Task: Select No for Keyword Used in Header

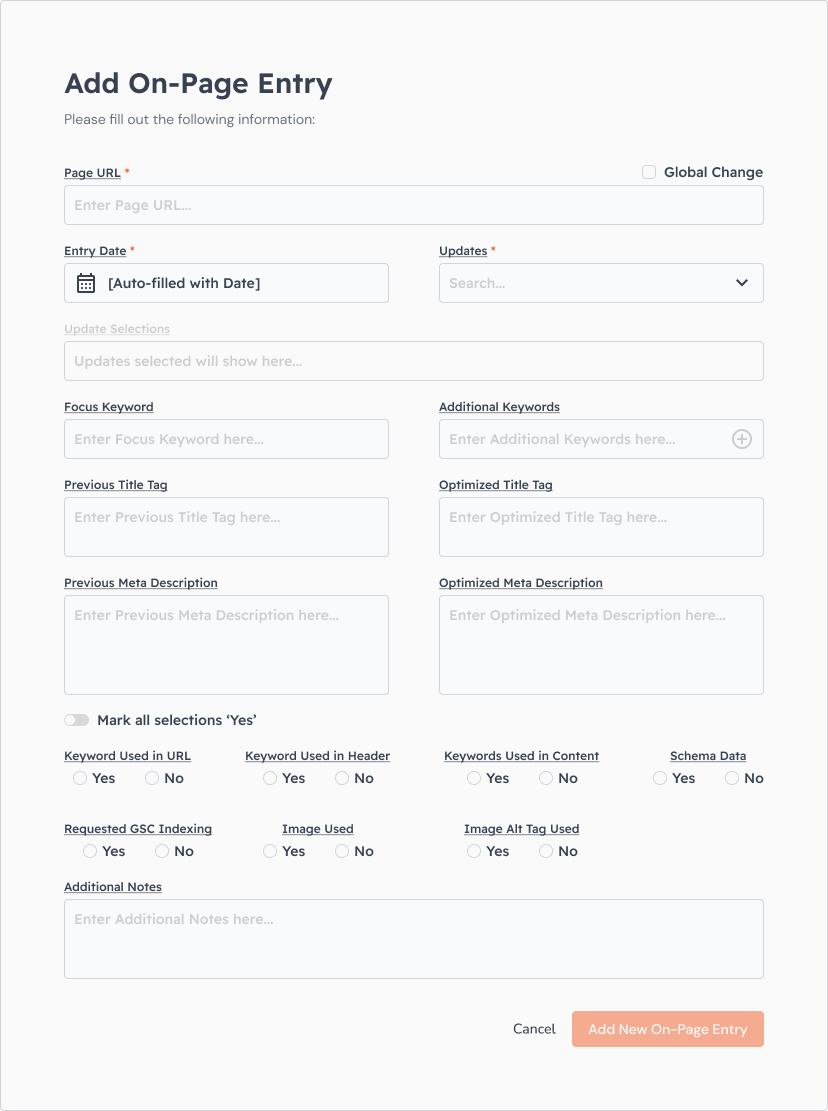Action: coord(342,778)
